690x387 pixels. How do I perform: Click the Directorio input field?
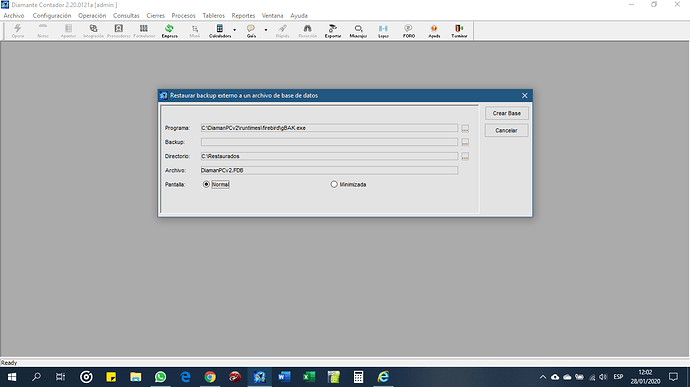pos(329,156)
